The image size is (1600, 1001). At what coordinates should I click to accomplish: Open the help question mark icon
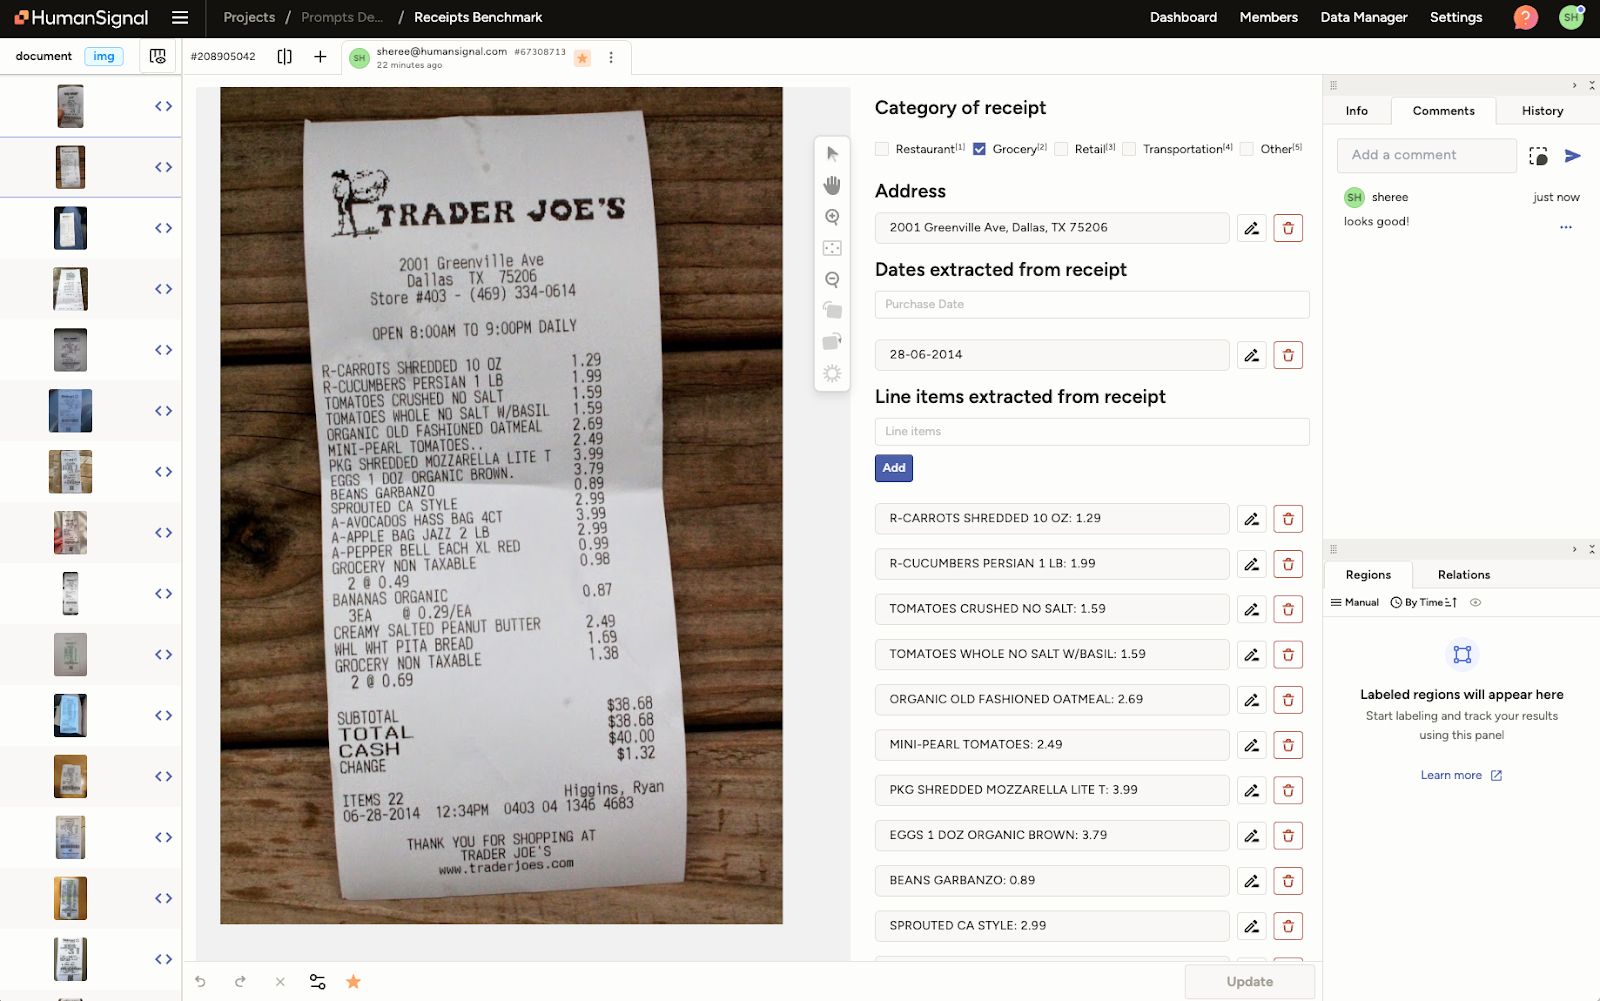1525,17
